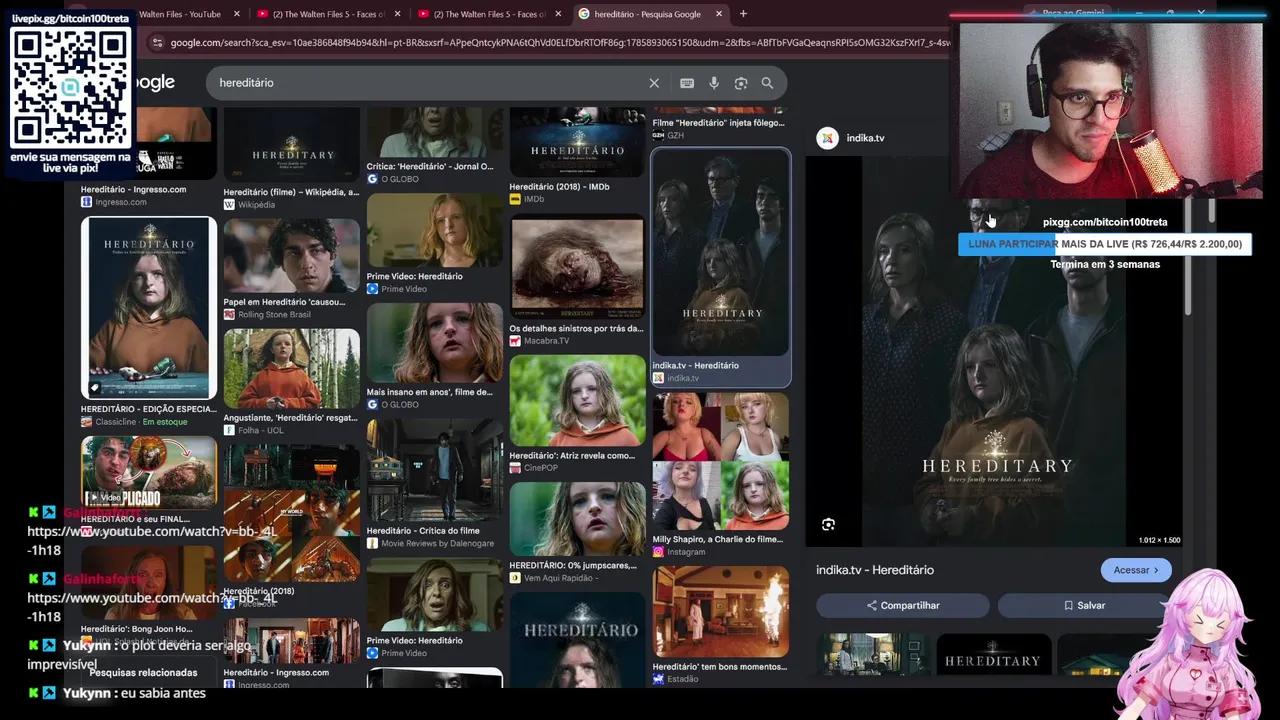The image size is (1280, 720).
Task: Submit search with the magnifying glass icon
Action: coord(767,83)
